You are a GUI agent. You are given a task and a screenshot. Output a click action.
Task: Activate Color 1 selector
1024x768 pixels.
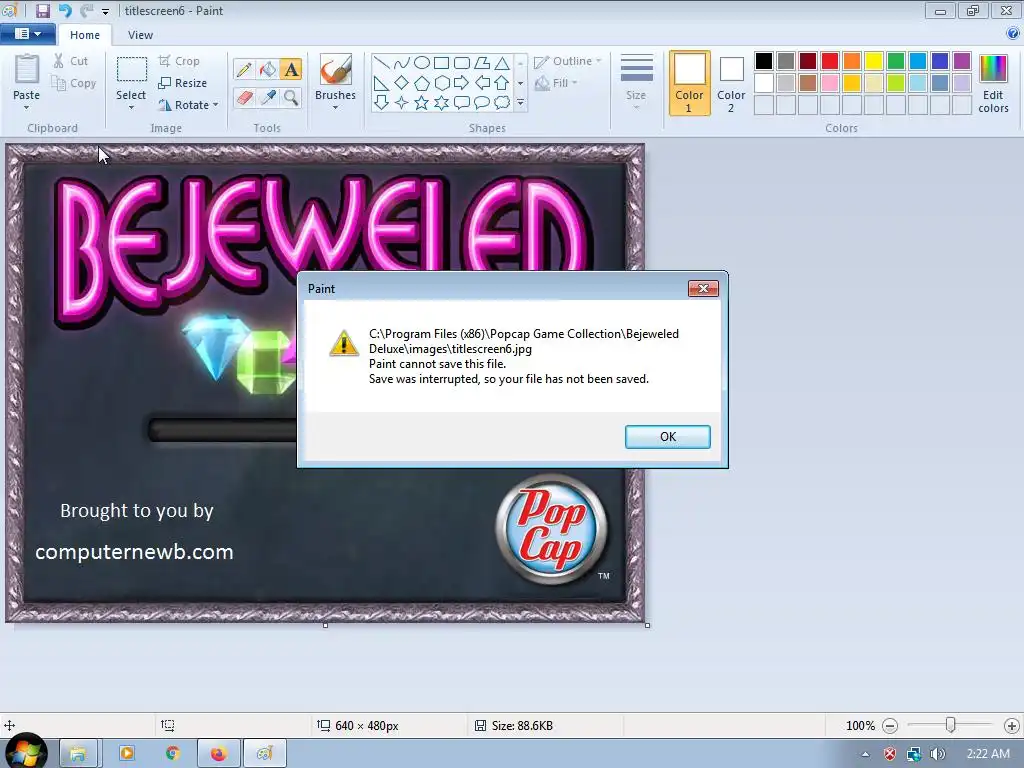pos(690,83)
